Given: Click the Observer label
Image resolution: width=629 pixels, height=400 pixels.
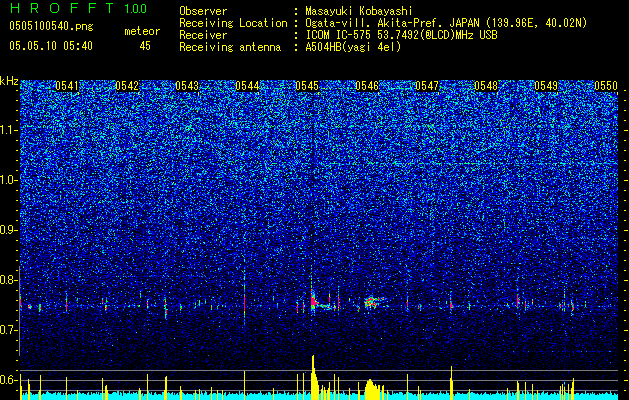Looking at the screenshot, I should coord(203,11).
